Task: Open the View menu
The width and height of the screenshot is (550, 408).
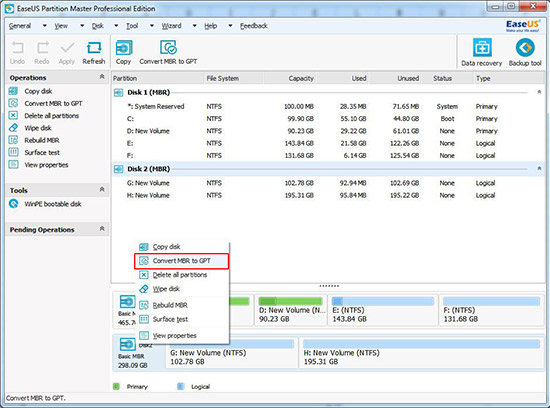Action: coord(61,26)
